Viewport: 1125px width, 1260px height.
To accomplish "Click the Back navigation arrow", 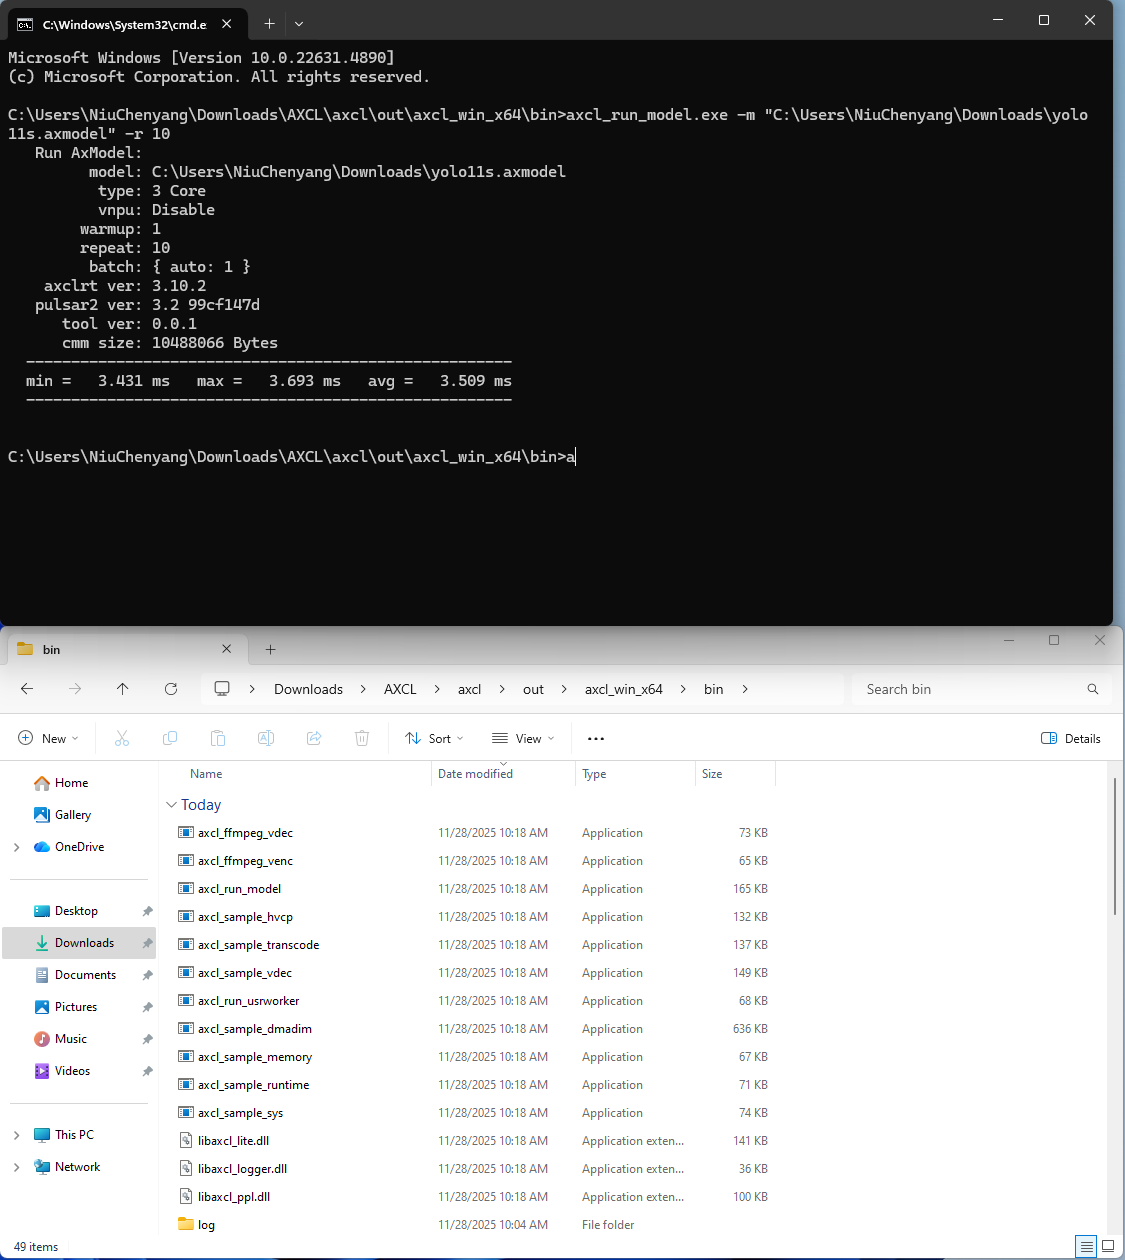I will 27,689.
